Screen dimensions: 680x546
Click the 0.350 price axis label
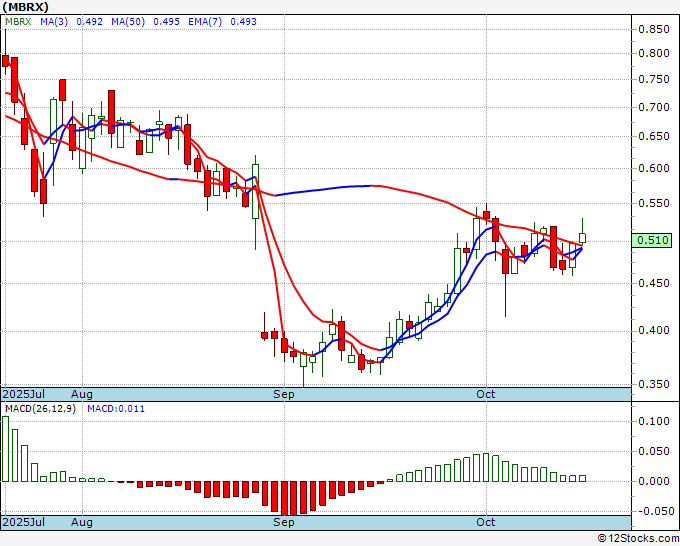[x=654, y=384]
